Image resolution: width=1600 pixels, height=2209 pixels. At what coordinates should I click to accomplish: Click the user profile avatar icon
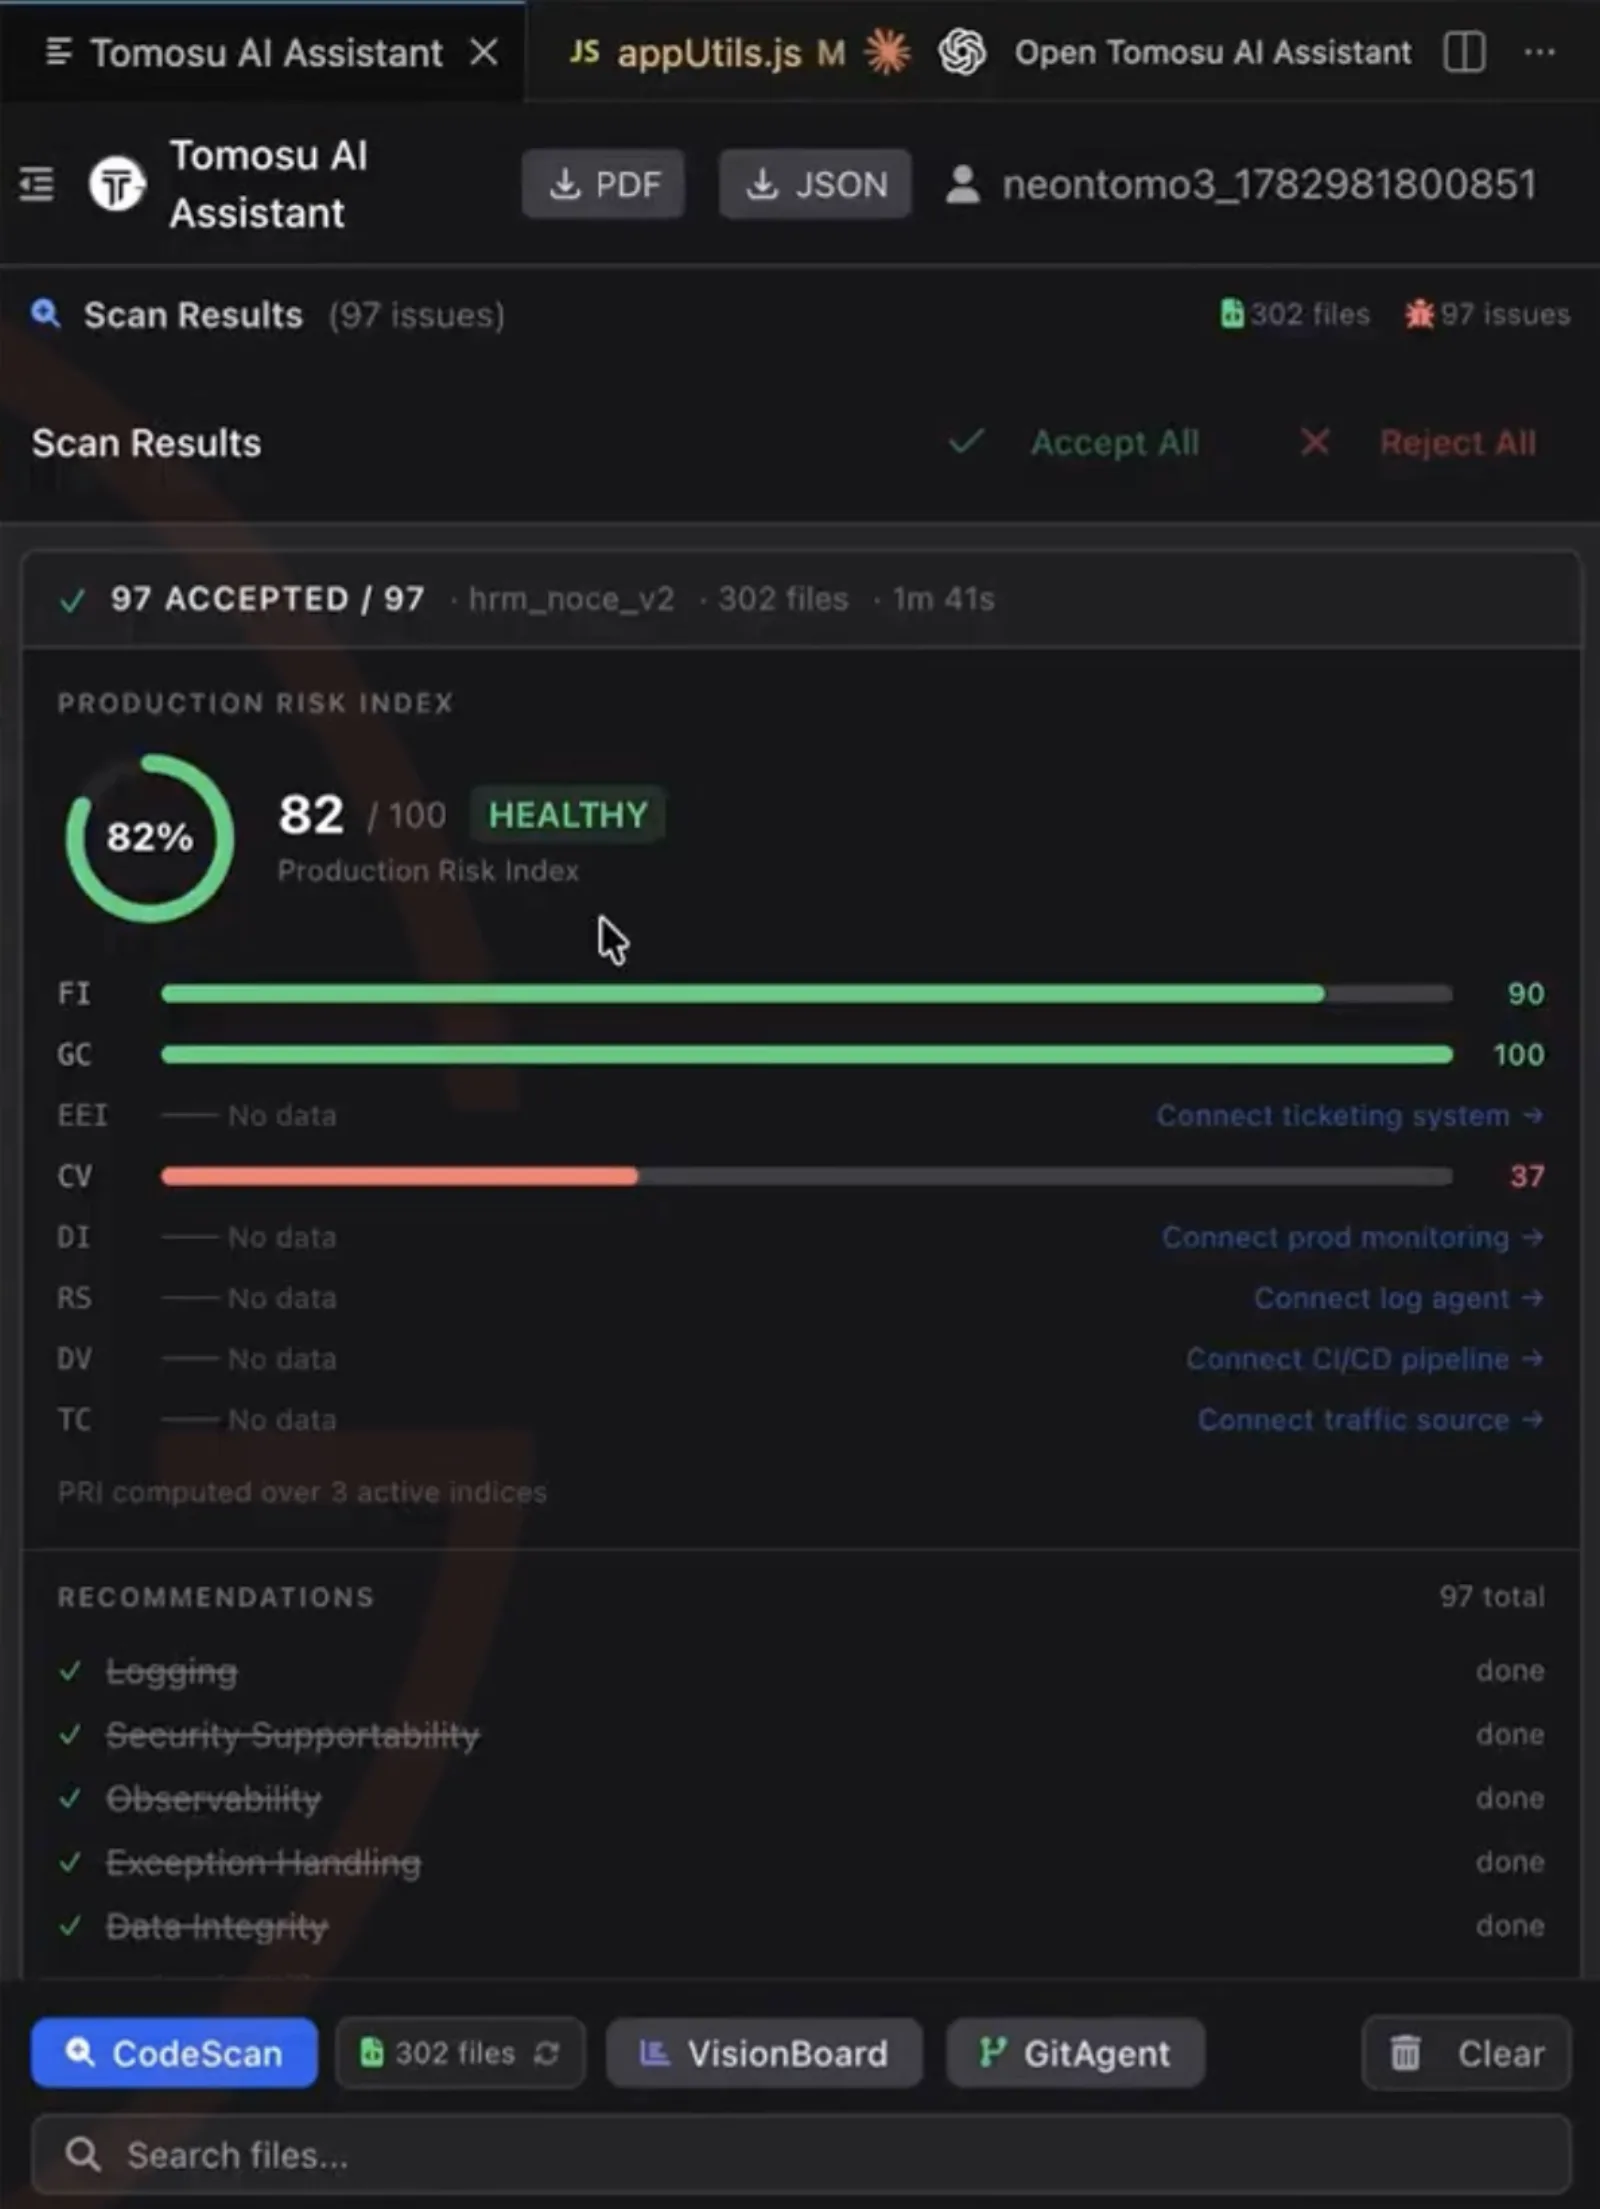[963, 184]
